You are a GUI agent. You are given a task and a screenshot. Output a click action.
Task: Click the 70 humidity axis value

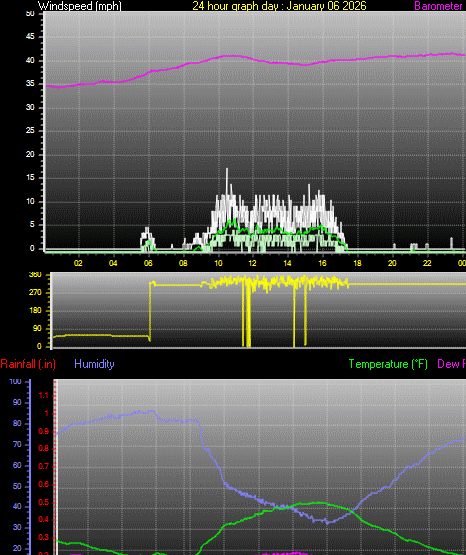(x=17, y=444)
